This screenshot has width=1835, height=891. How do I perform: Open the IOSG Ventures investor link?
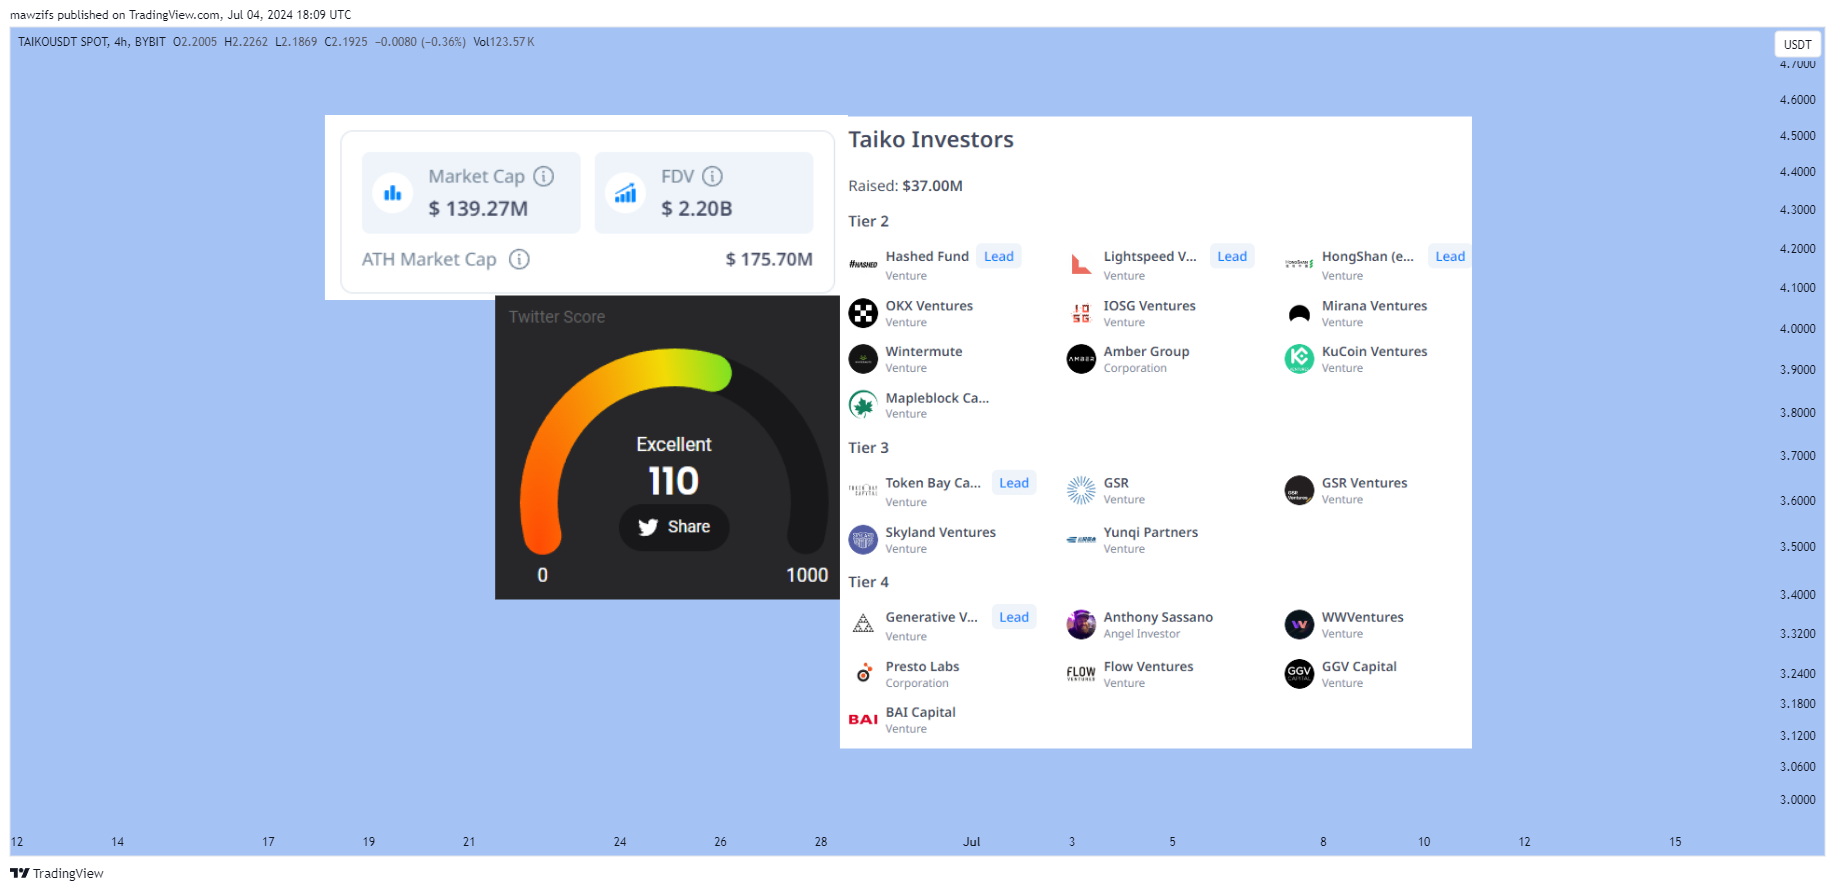1149,306
